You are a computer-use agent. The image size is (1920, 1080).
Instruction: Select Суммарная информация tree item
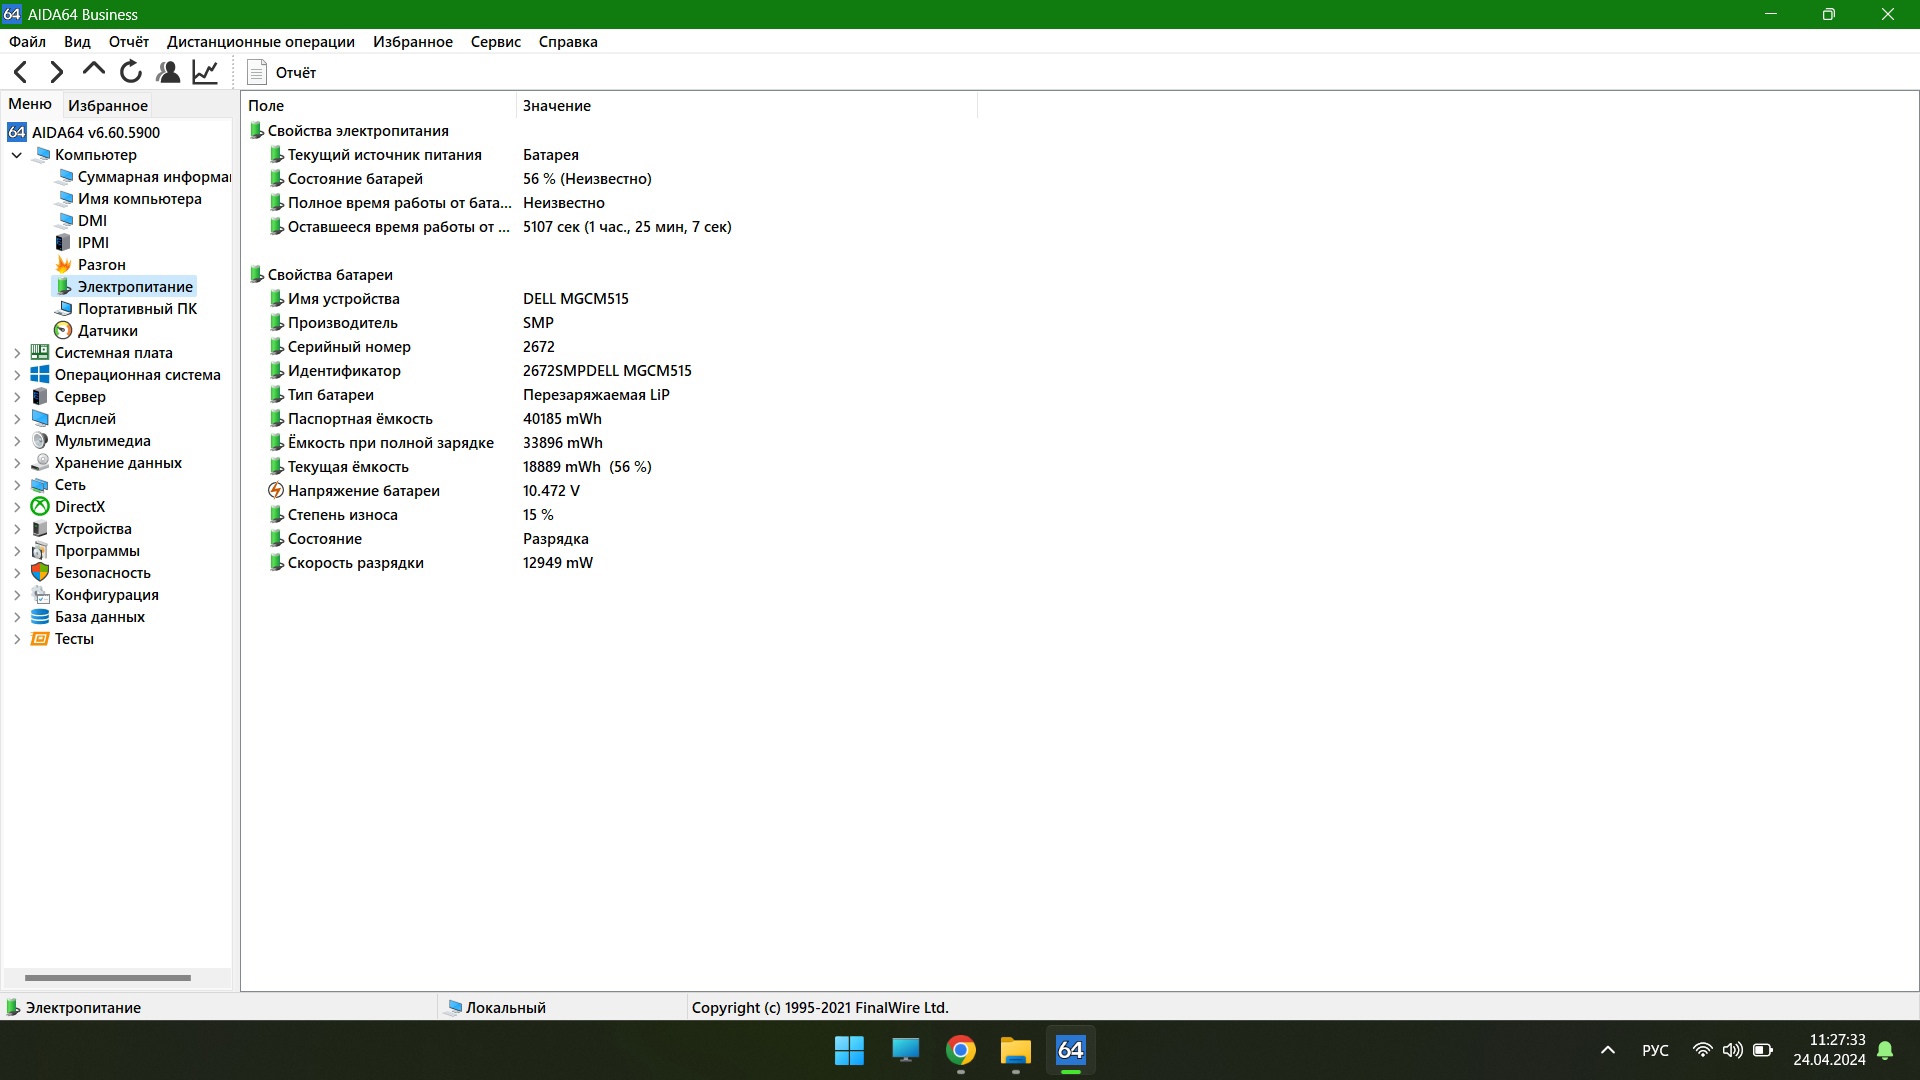coord(143,177)
